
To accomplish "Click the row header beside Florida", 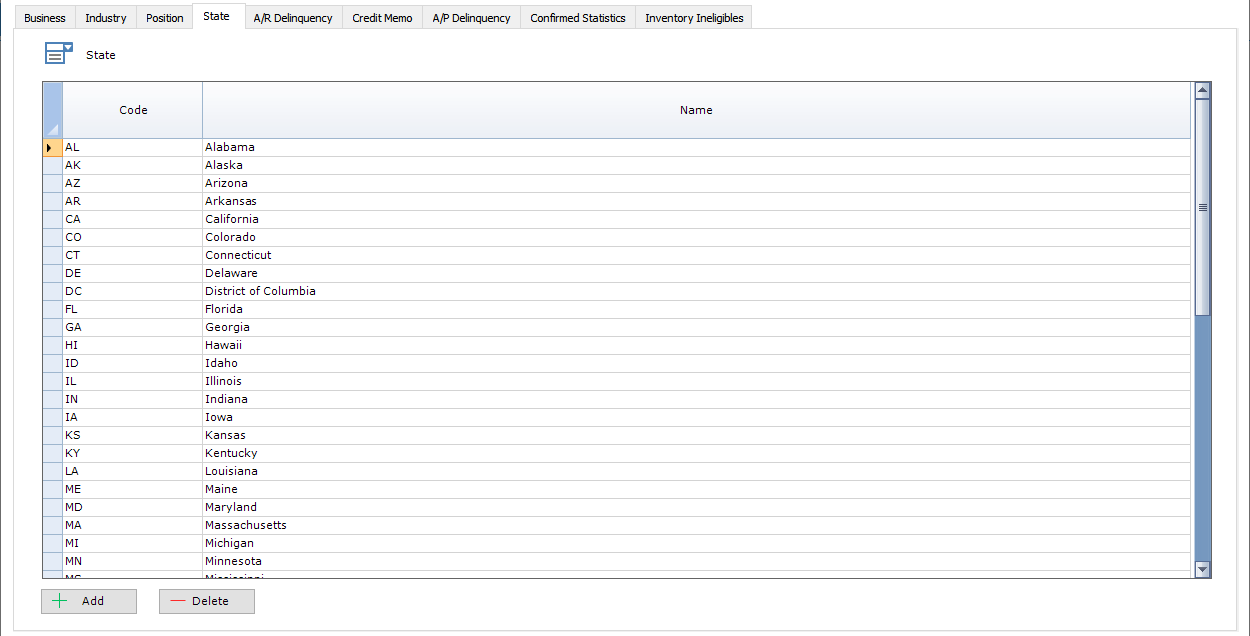I will click(53, 309).
